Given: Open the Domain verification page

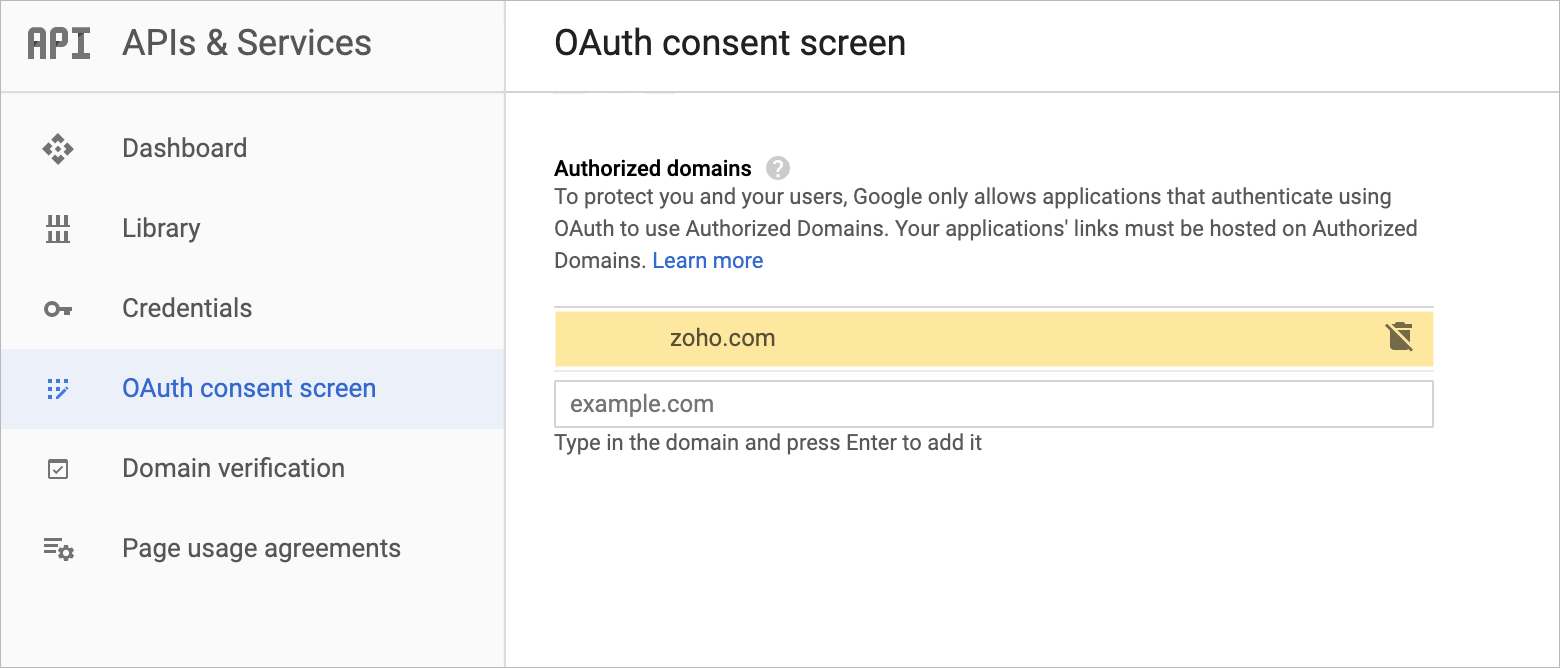Looking at the screenshot, I should [233, 468].
